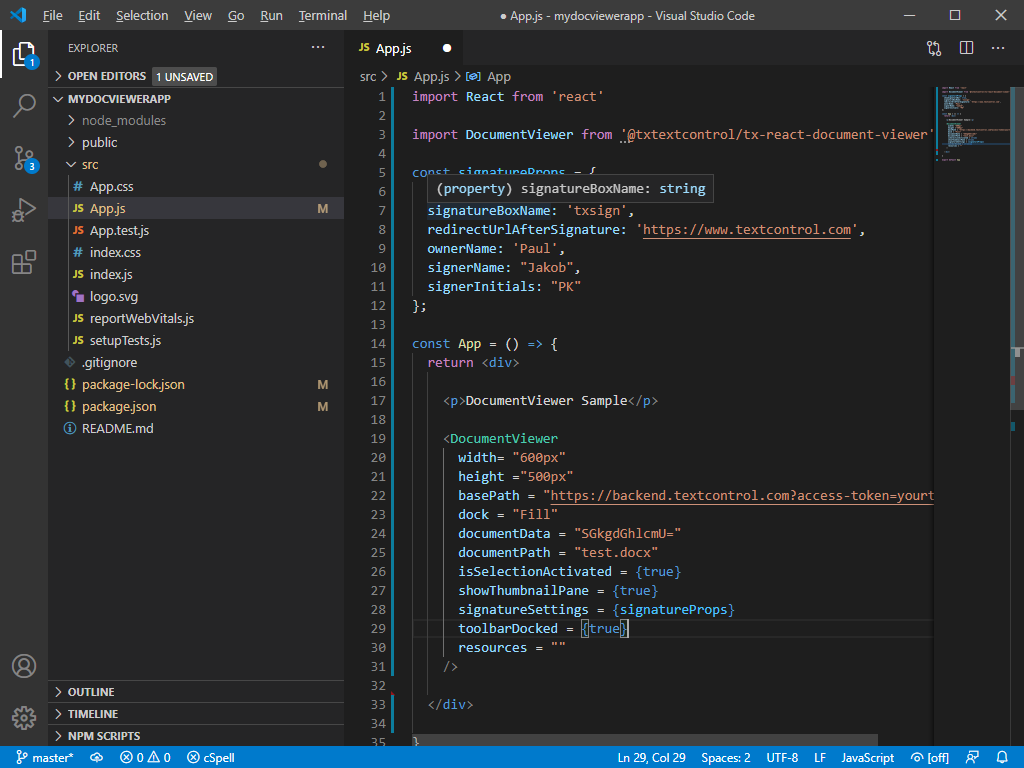This screenshot has height=768, width=1024.
Task: Open the Edit menu
Action: [89, 16]
